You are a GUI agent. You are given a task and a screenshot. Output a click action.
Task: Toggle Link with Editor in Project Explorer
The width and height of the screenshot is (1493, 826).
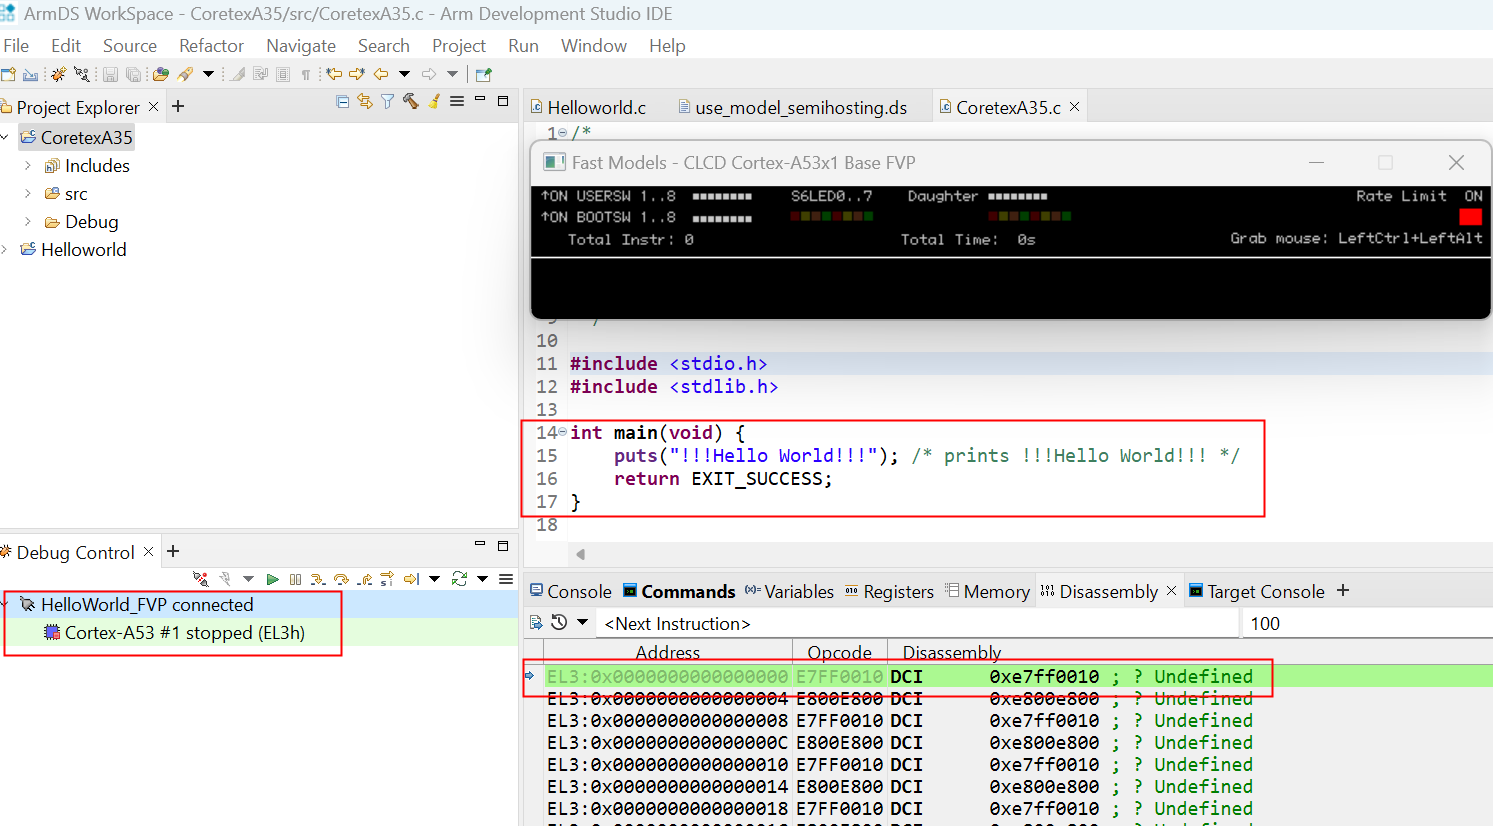(x=365, y=101)
